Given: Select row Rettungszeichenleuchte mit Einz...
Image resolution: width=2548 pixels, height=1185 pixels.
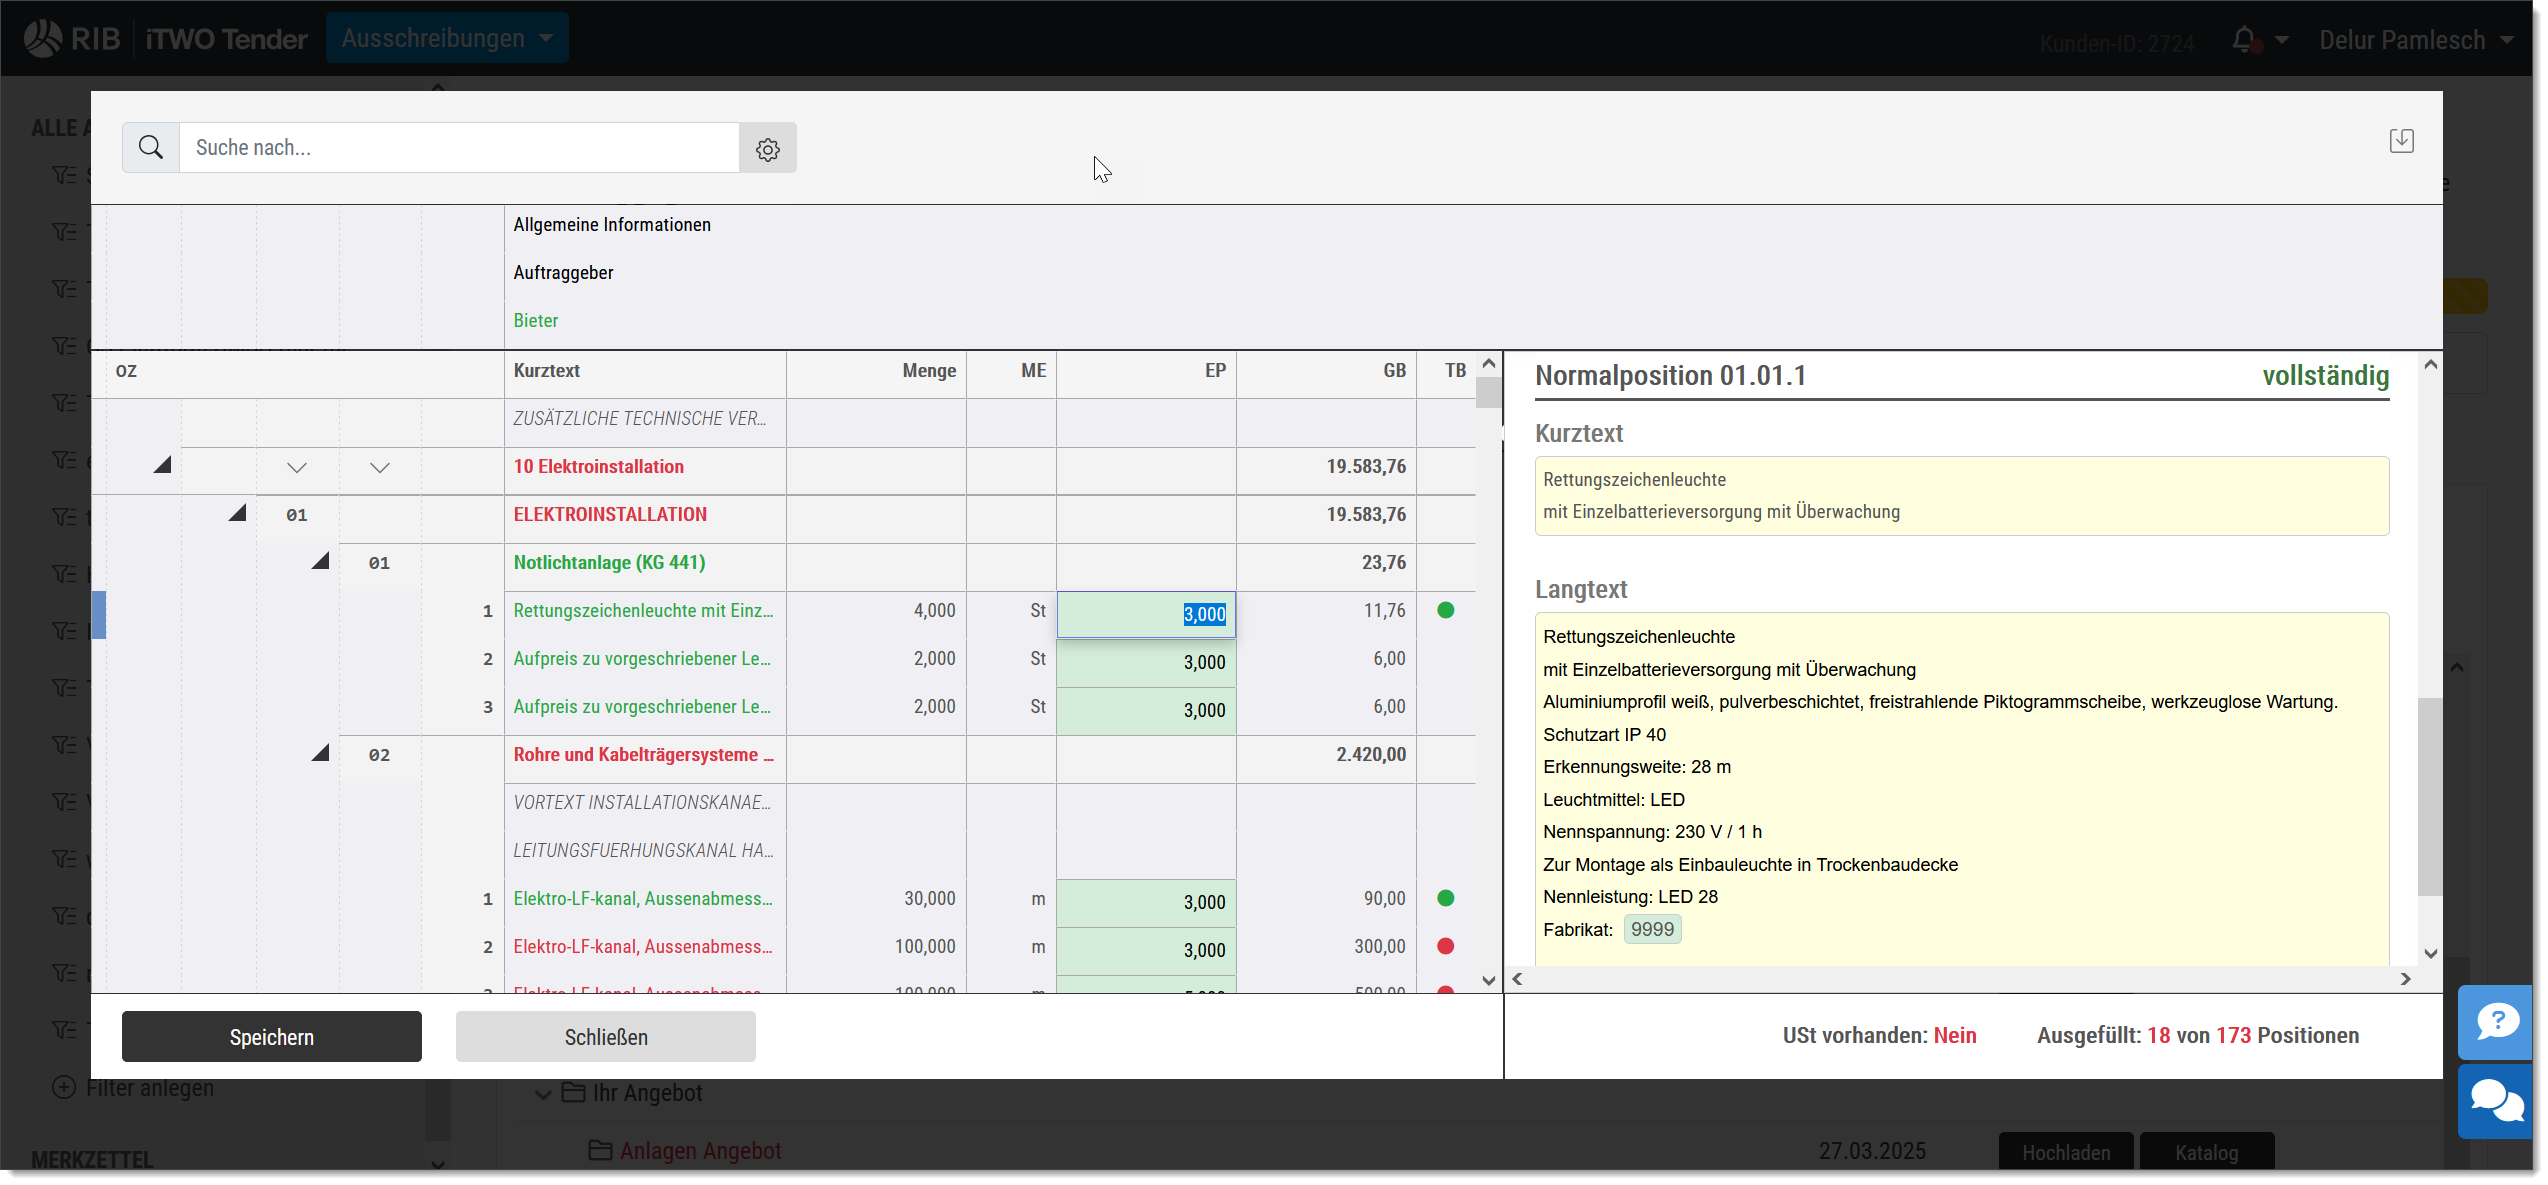Looking at the screenshot, I should 643,610.
